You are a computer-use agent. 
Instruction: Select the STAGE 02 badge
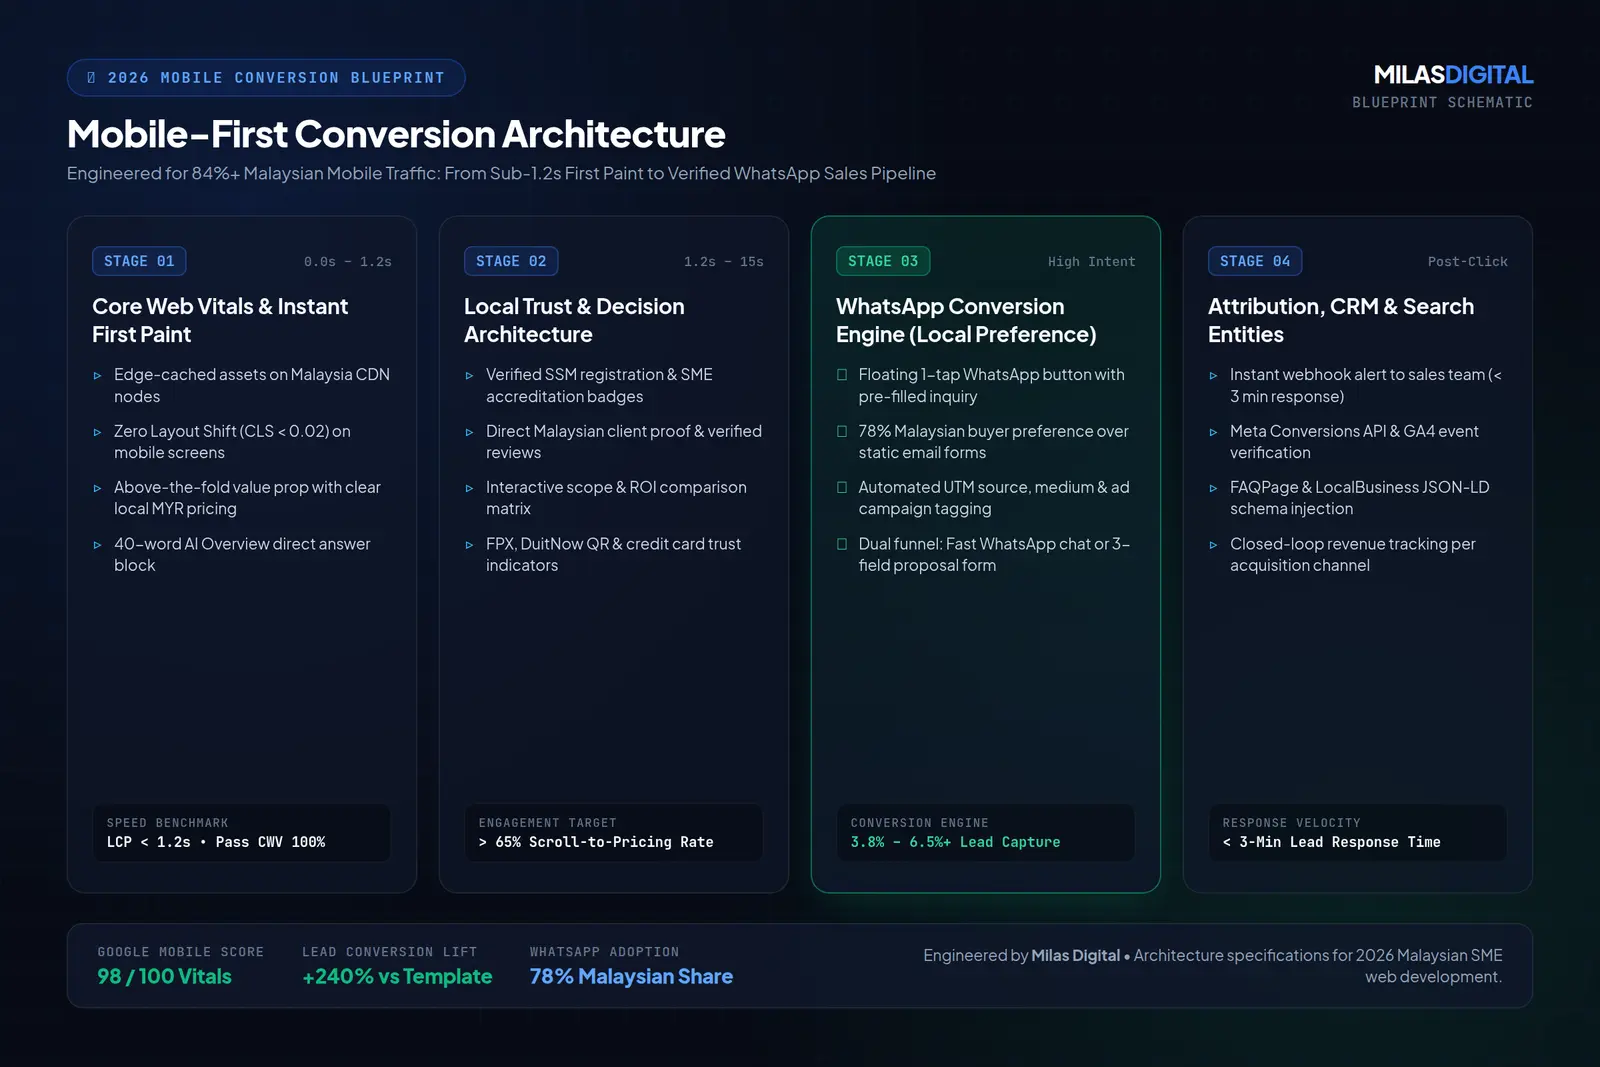pyautogui.click(x=511, y=261)
